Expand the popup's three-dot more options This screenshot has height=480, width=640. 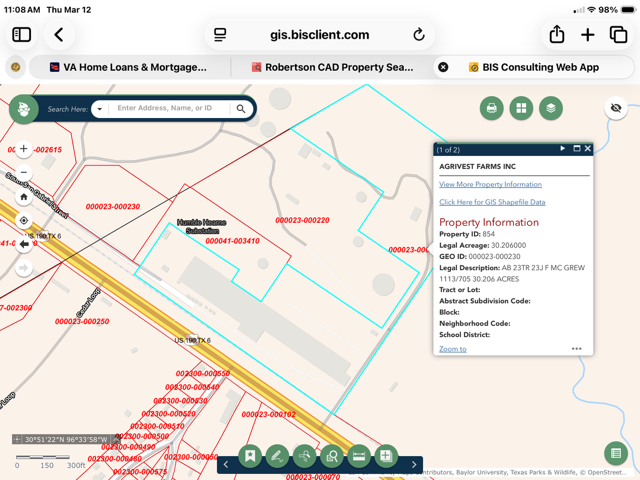576,349
